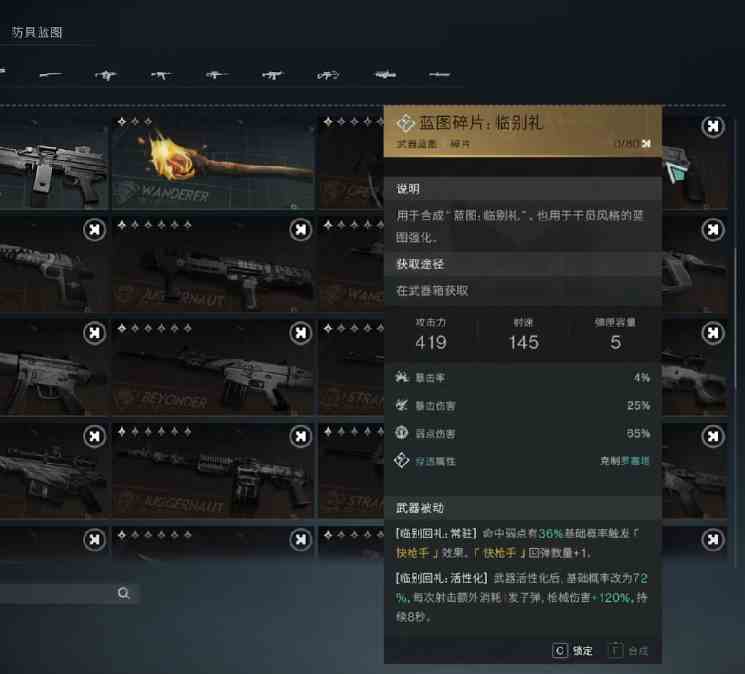Filter blueprints by sniper rifle category

tap(216, 75)
